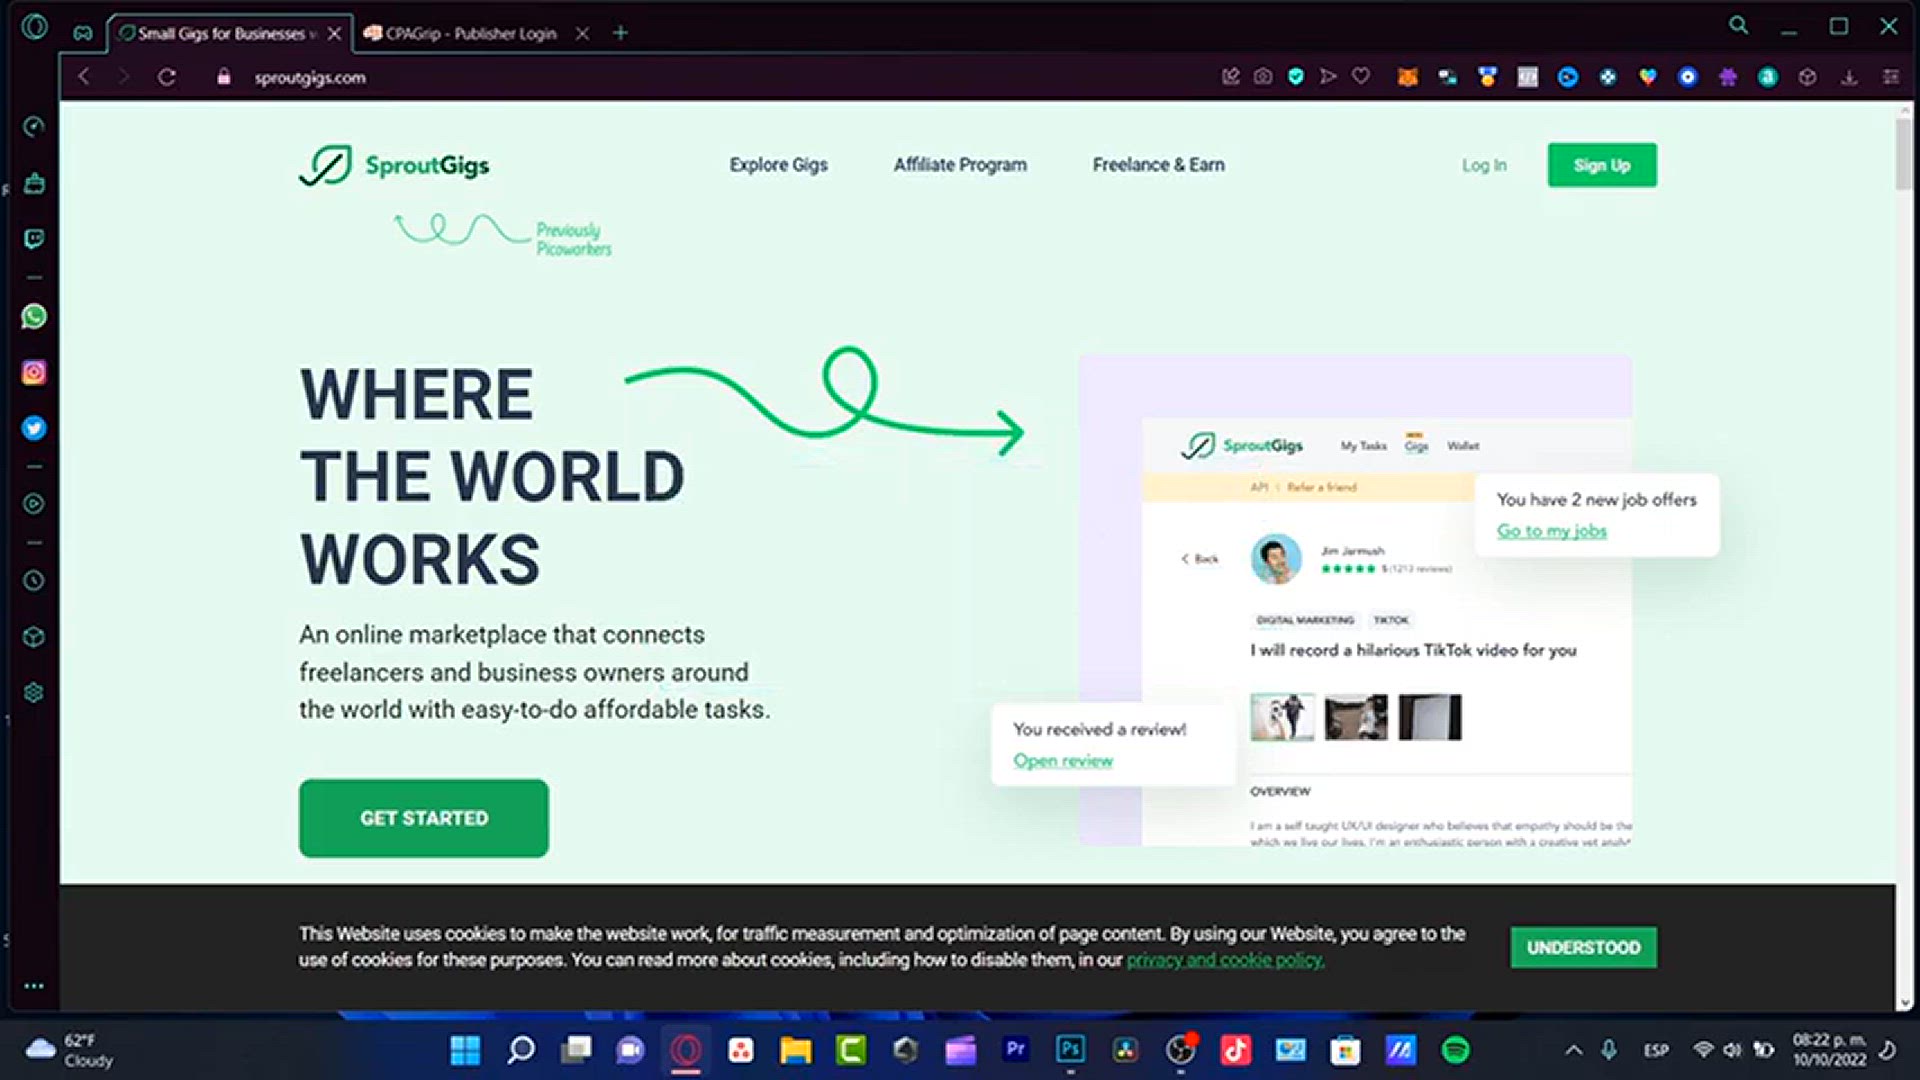The height and width of the screenshot is (1080, 1920).
Task: Add bookmark with the heart icon
Action: pyautogui.click(x=1361, y=77)
